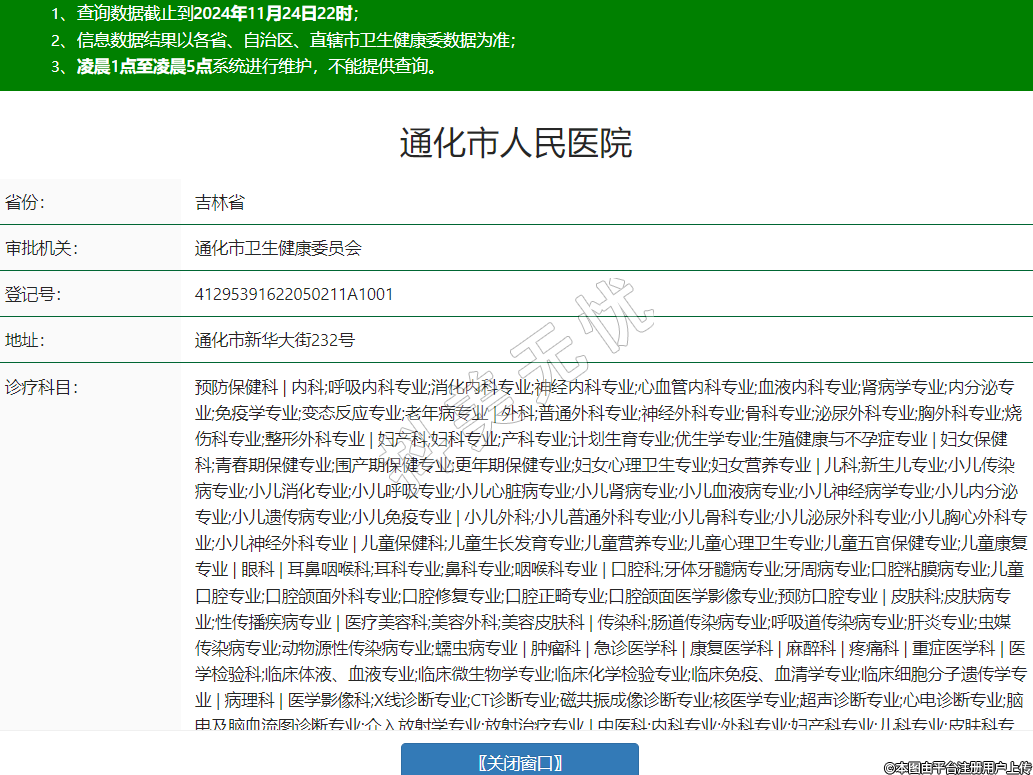Click the 关闭窗口 close window button

point(519,762)
